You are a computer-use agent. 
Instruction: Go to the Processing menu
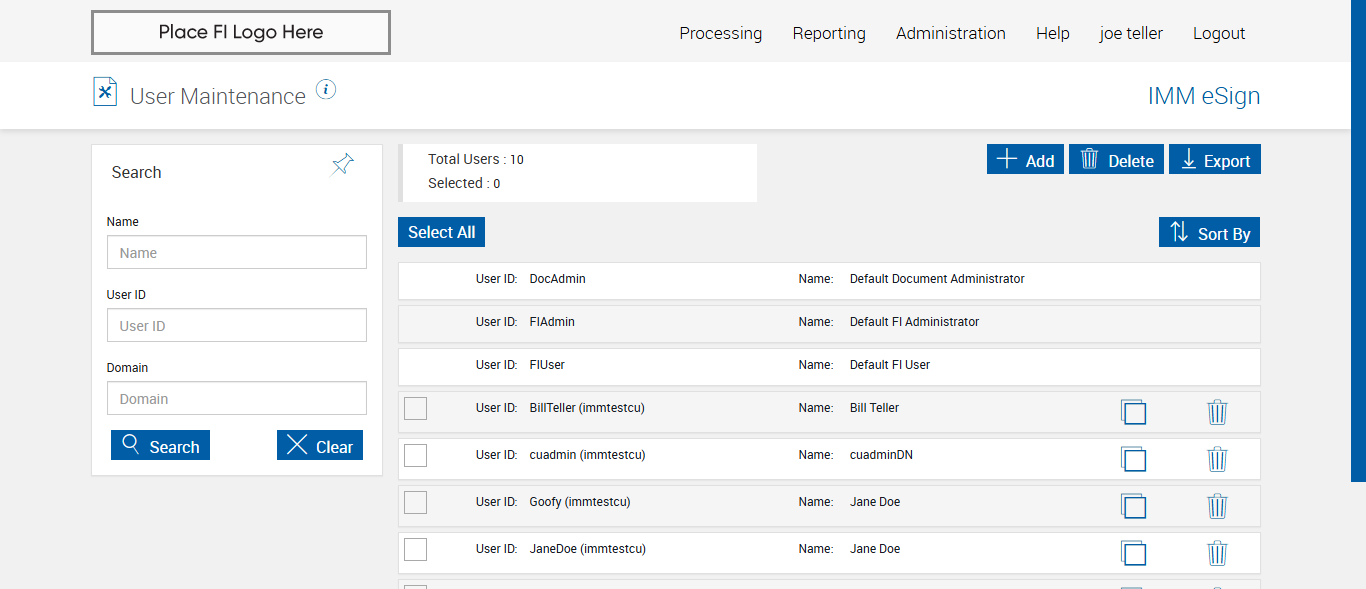720,33
